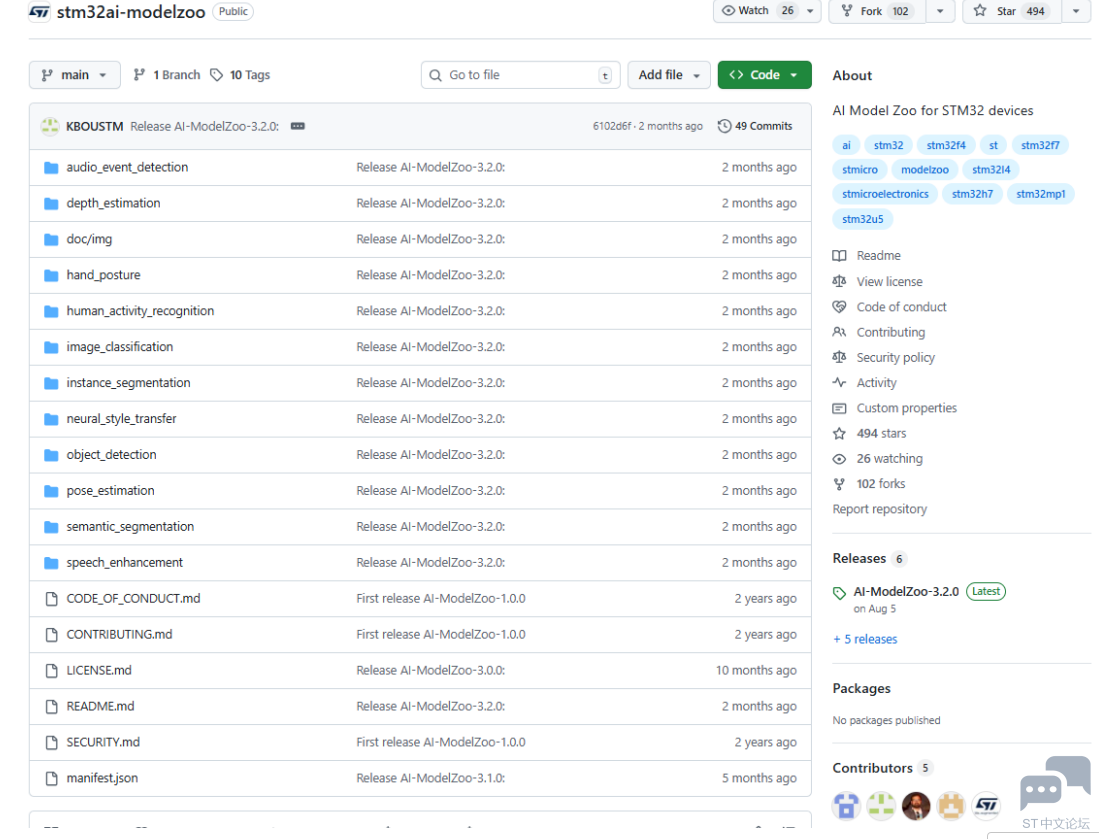Open the View license link
The image size is (1099, 839).
point(889,282)
